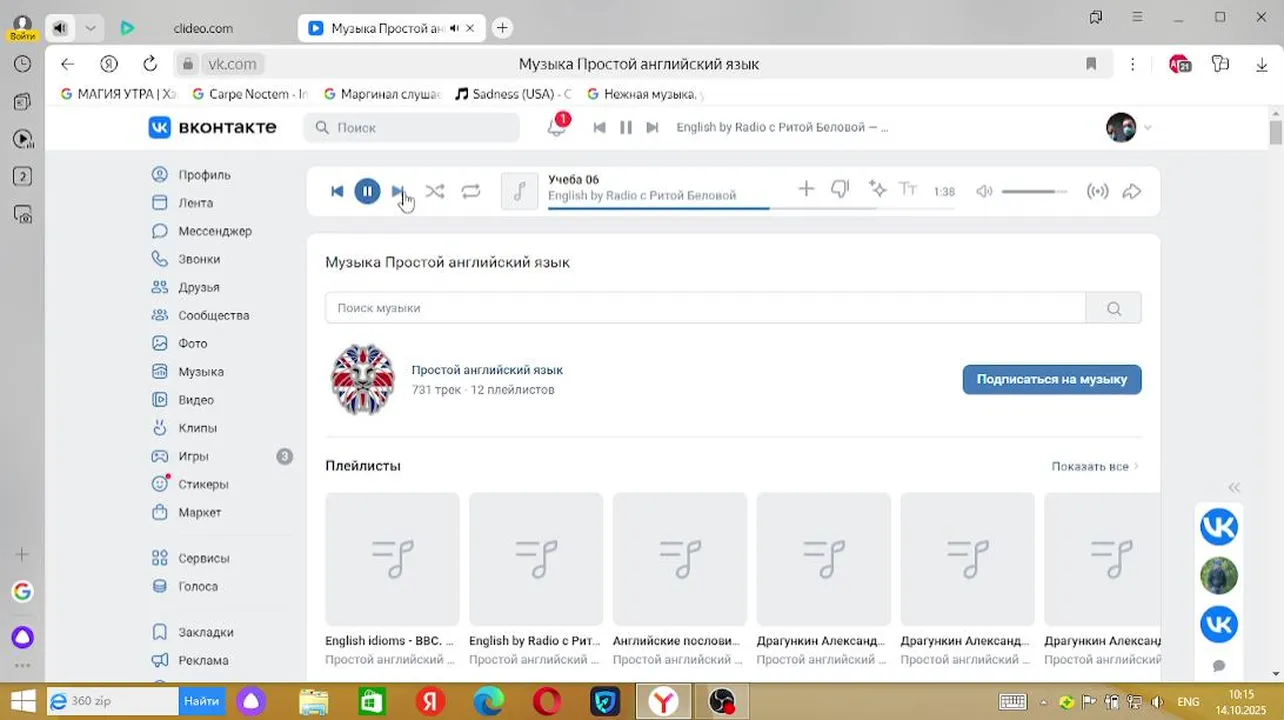Open browser downloads arrow icon
The height and width of the screenshot is (720, 1284).
(1262, 64)
